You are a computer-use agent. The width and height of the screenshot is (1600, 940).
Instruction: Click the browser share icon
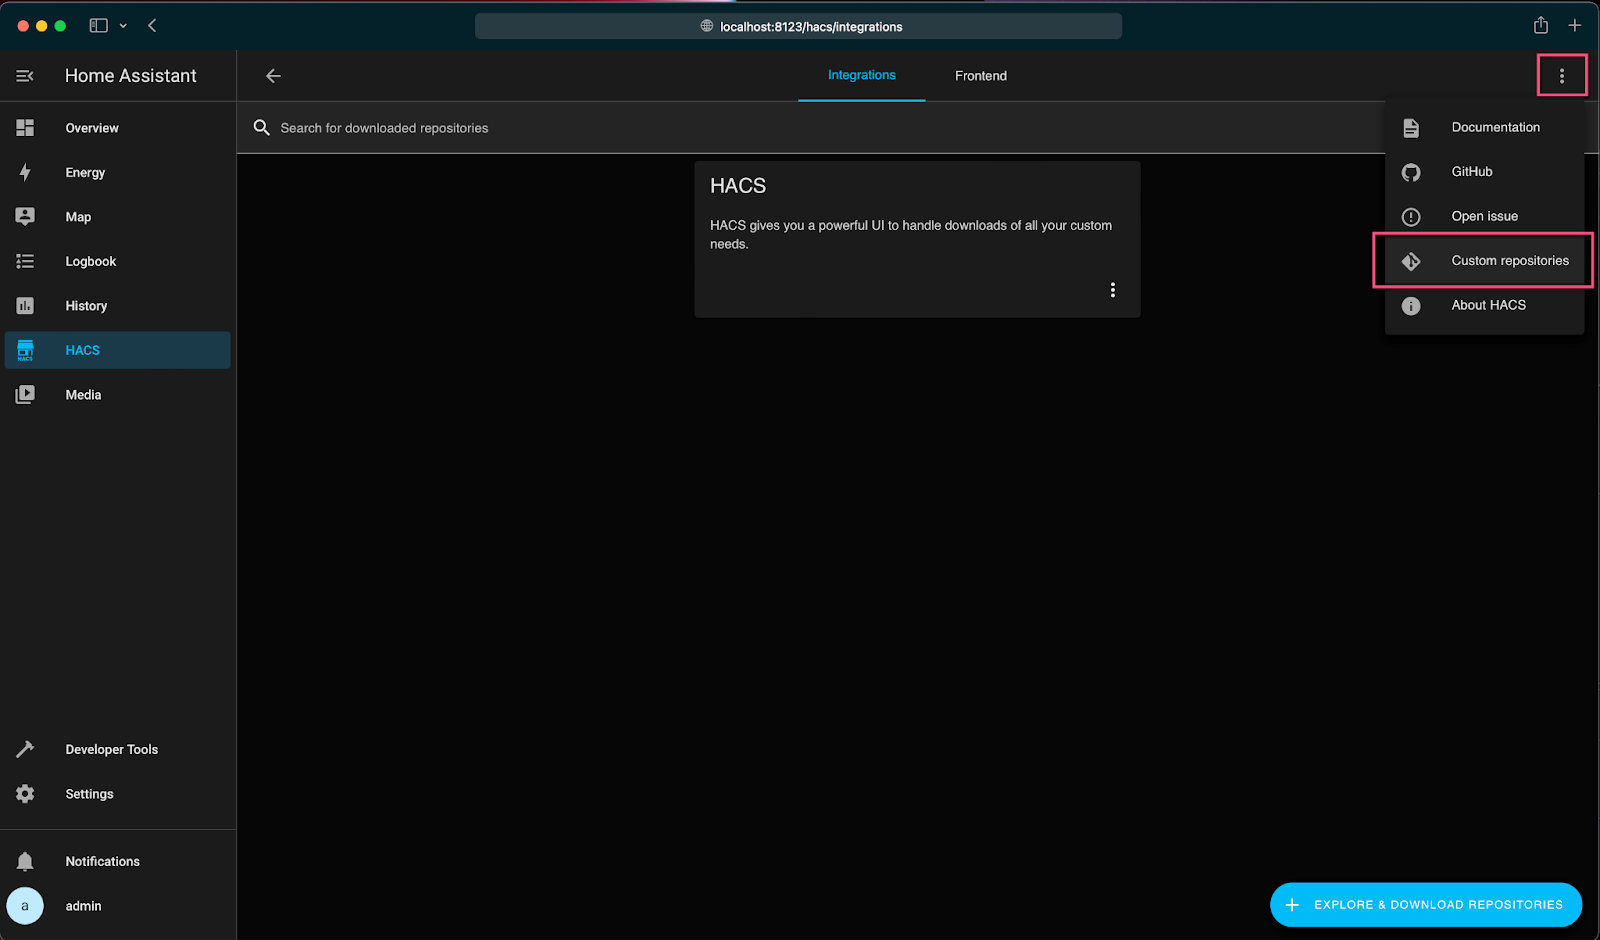pyautogui.click(x=1541, y=25)
